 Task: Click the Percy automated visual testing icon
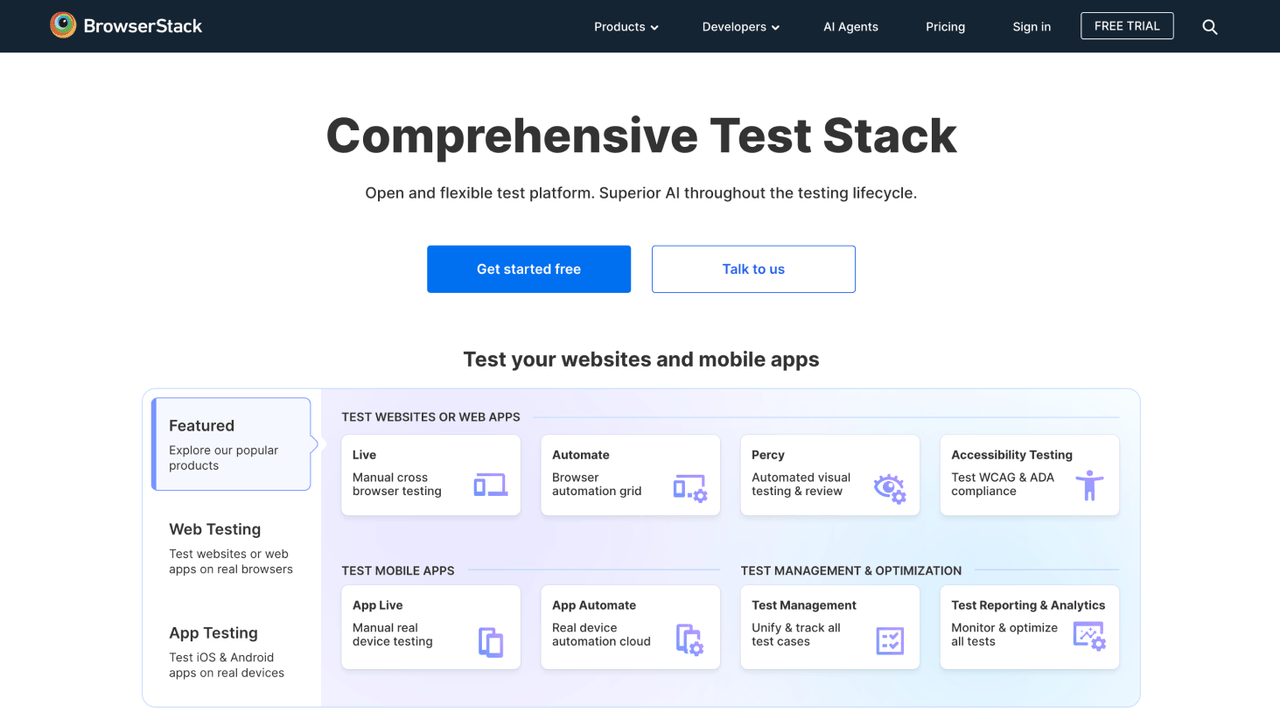890,488
